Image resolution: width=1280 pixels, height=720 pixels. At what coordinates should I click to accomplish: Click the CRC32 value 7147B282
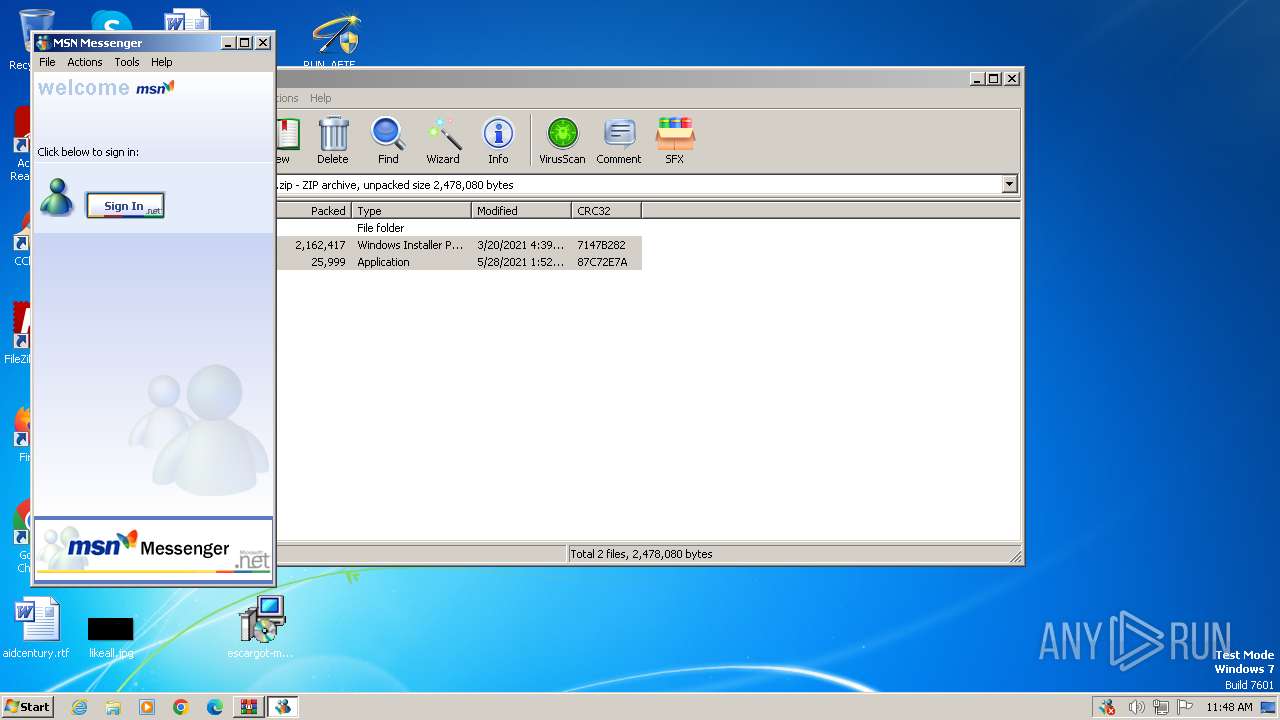click(x=601, y=245)
